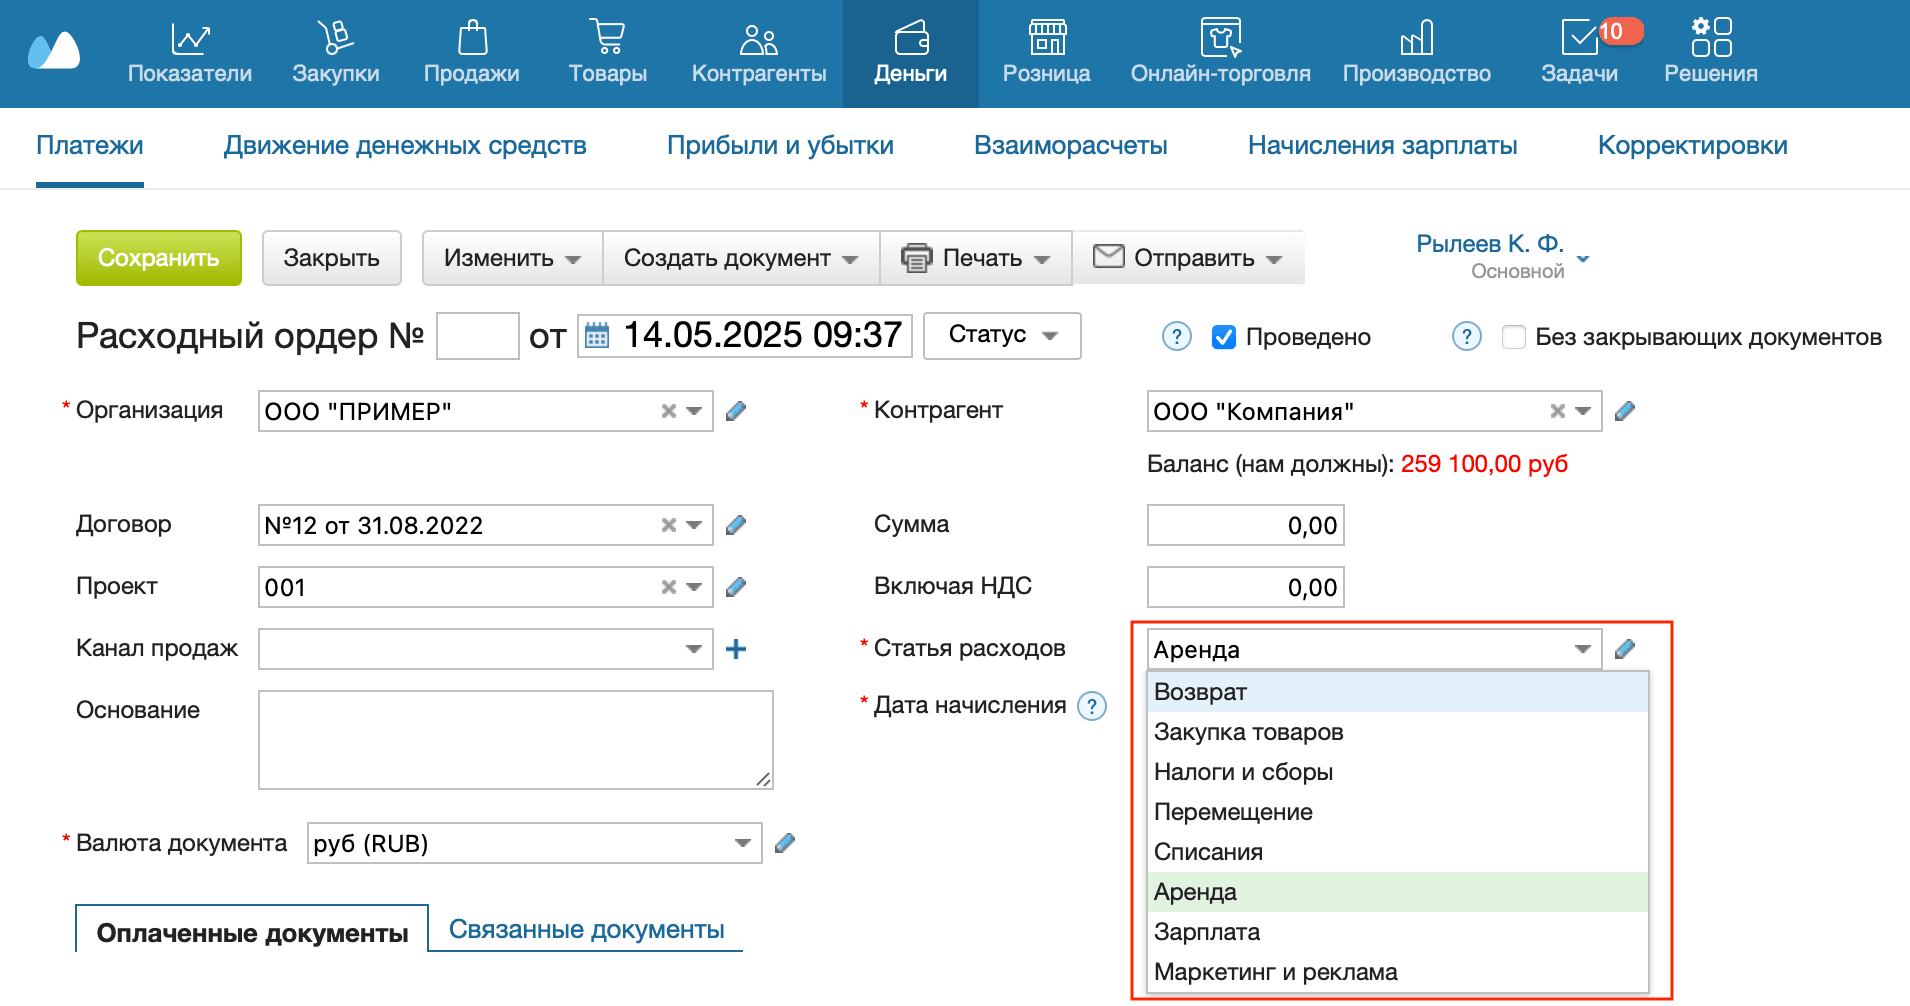
Task: Expand the Создать документ menu
Action: pyautogui.click(x=740, y=258)
